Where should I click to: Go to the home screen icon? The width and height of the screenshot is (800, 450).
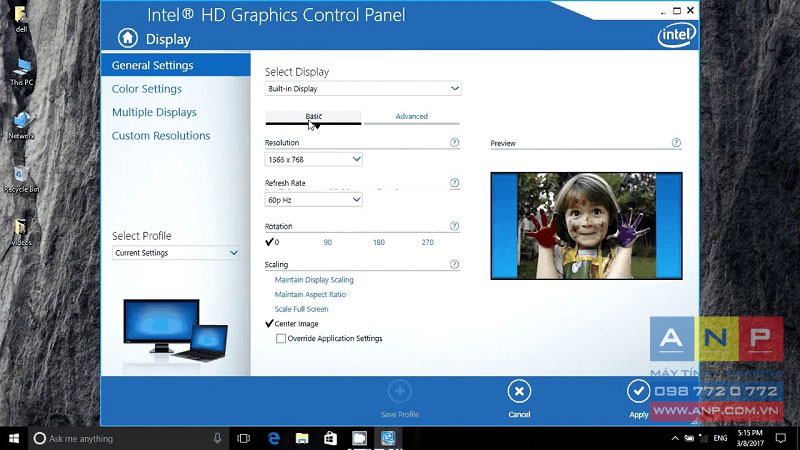click(x=128, y=38)
